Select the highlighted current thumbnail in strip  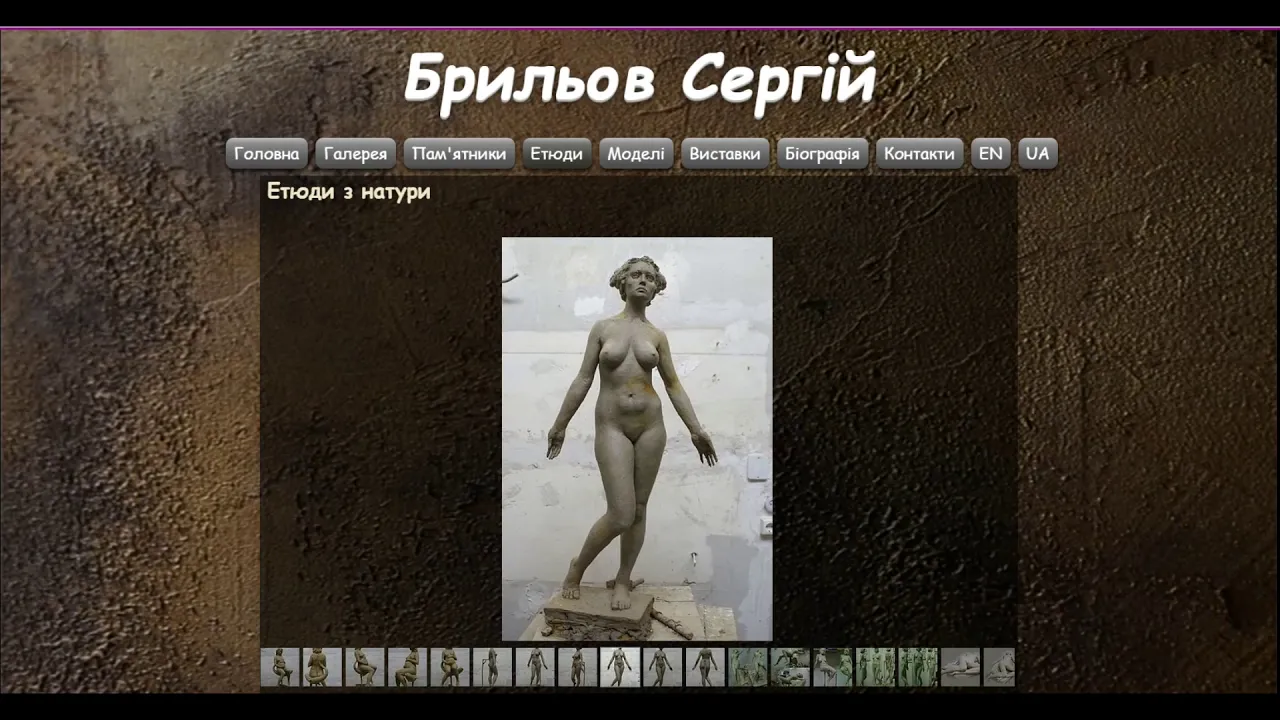[620, 667]
